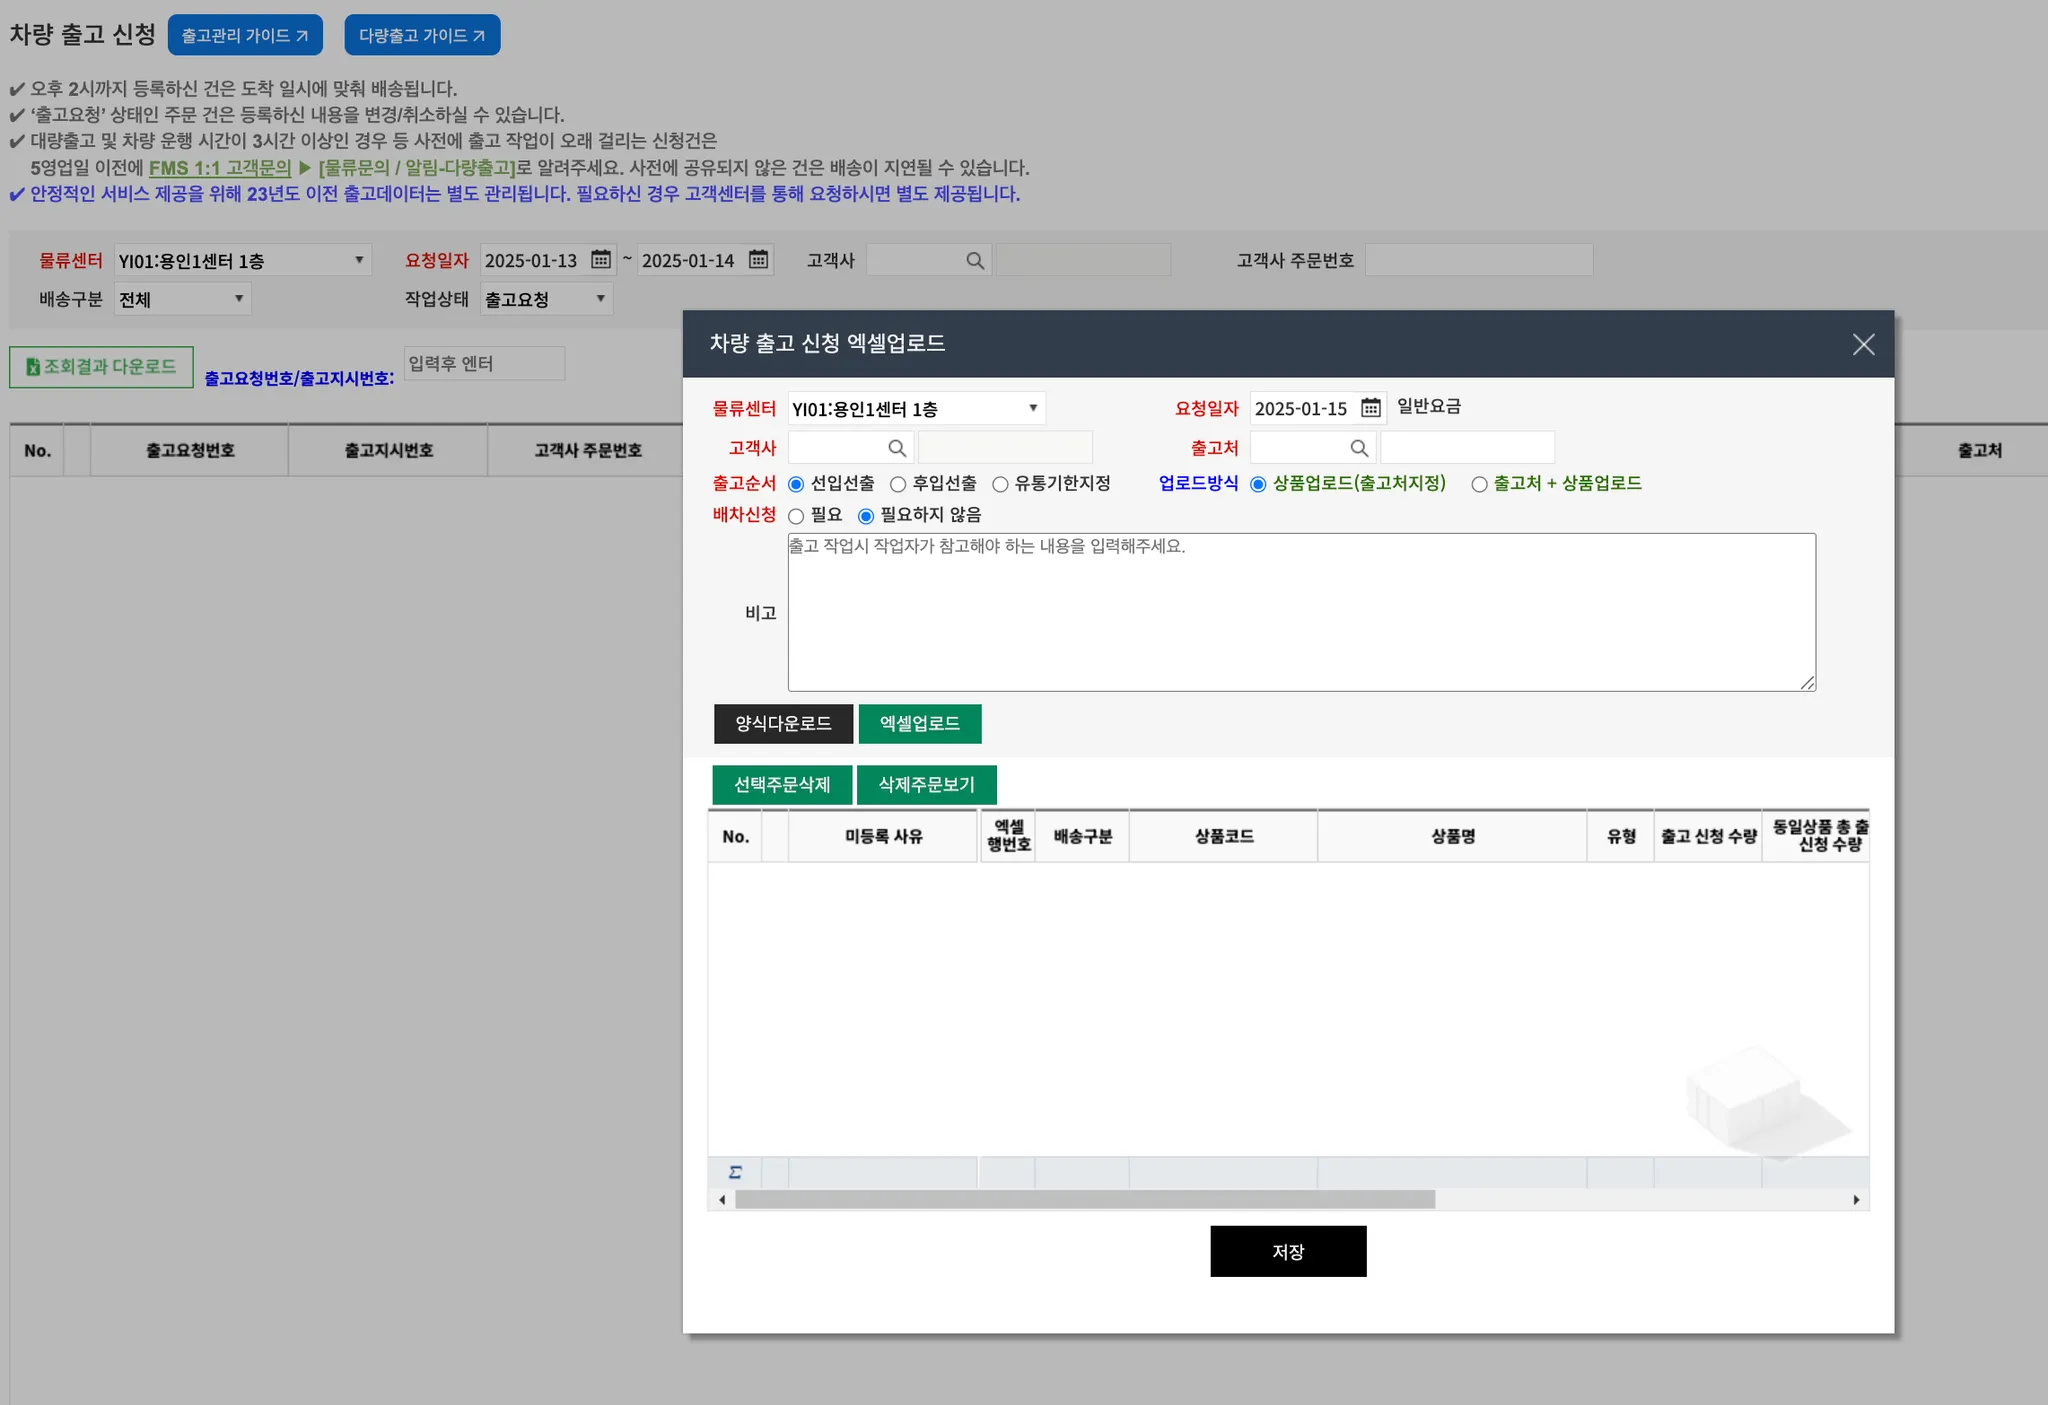This screenshot has height=1405, width=2048.
Task: Select the 후입선출 radio option
Action: [x=898, y=485]
